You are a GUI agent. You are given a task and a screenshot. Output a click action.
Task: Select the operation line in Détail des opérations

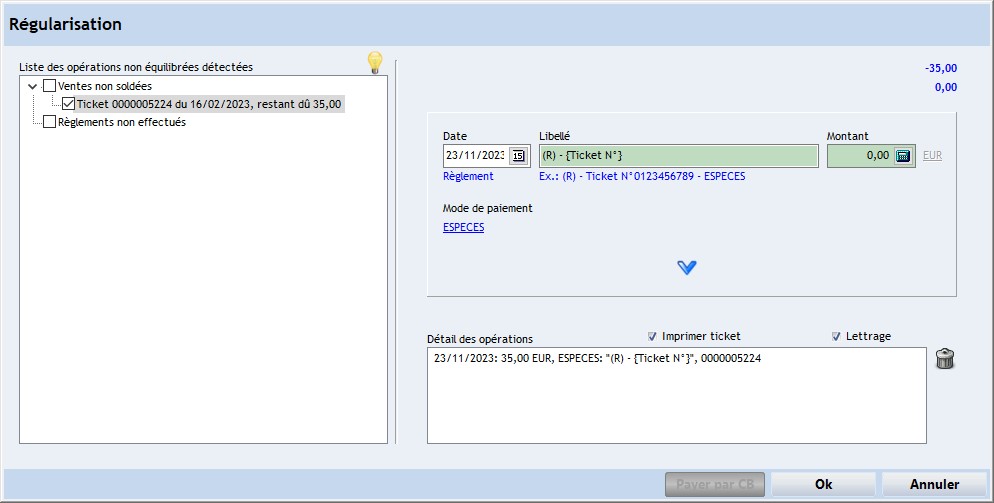click(596, 357)
